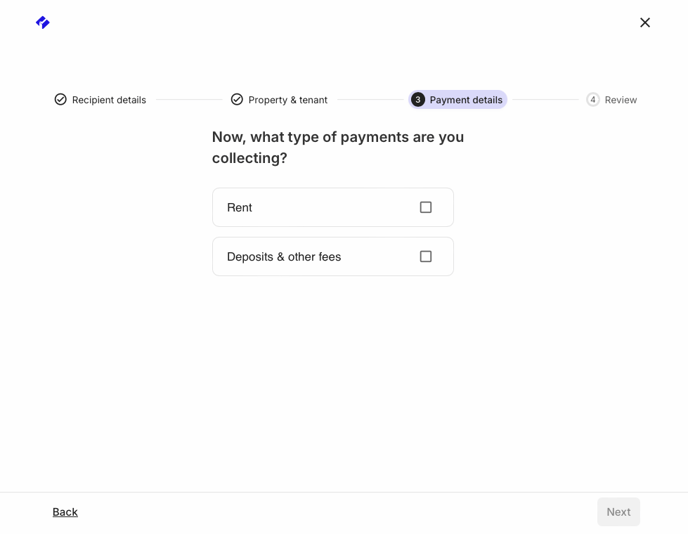688x534 pixels.
Task: Select the Payment details step label
Action: coord(466,100)
